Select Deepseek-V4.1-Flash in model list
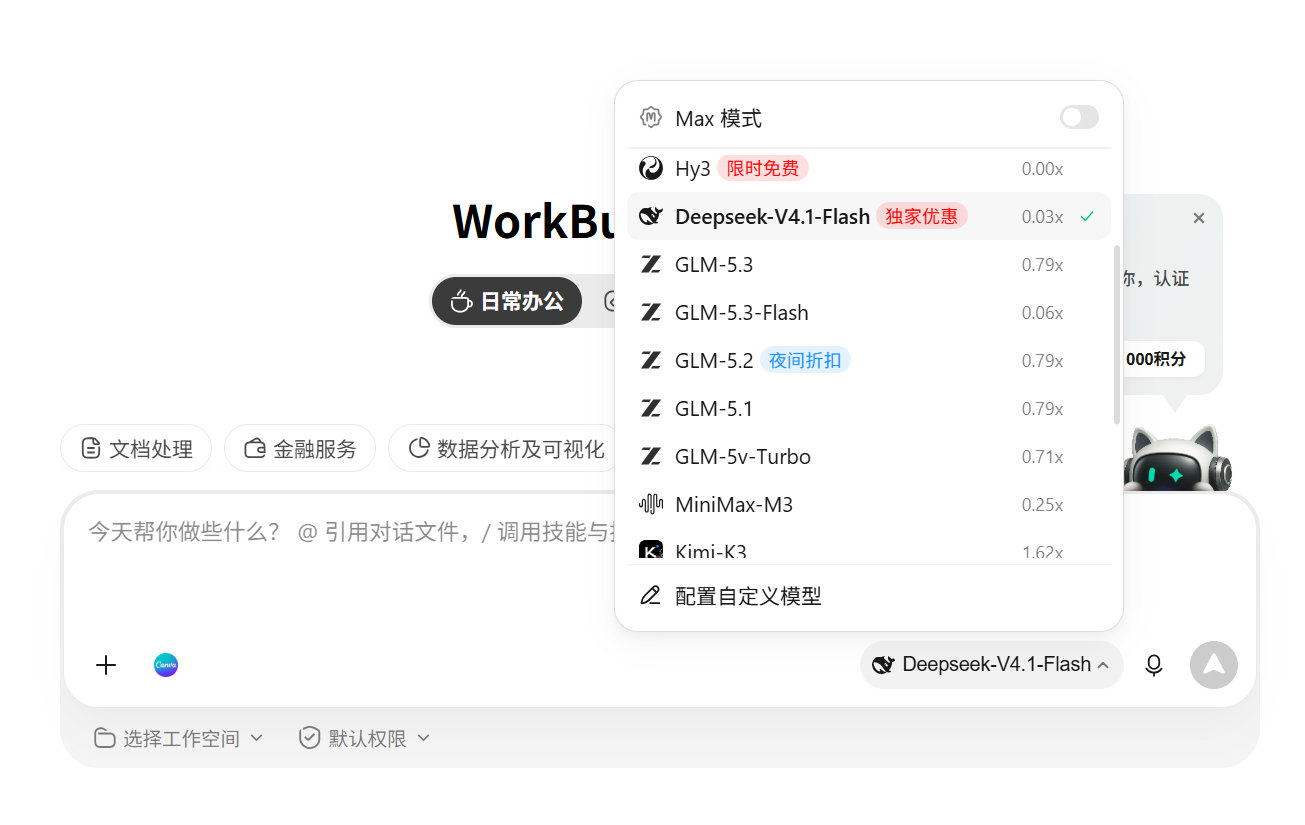Image resolution: width=1305 pixels, height=825 pixels. point(868,216)
